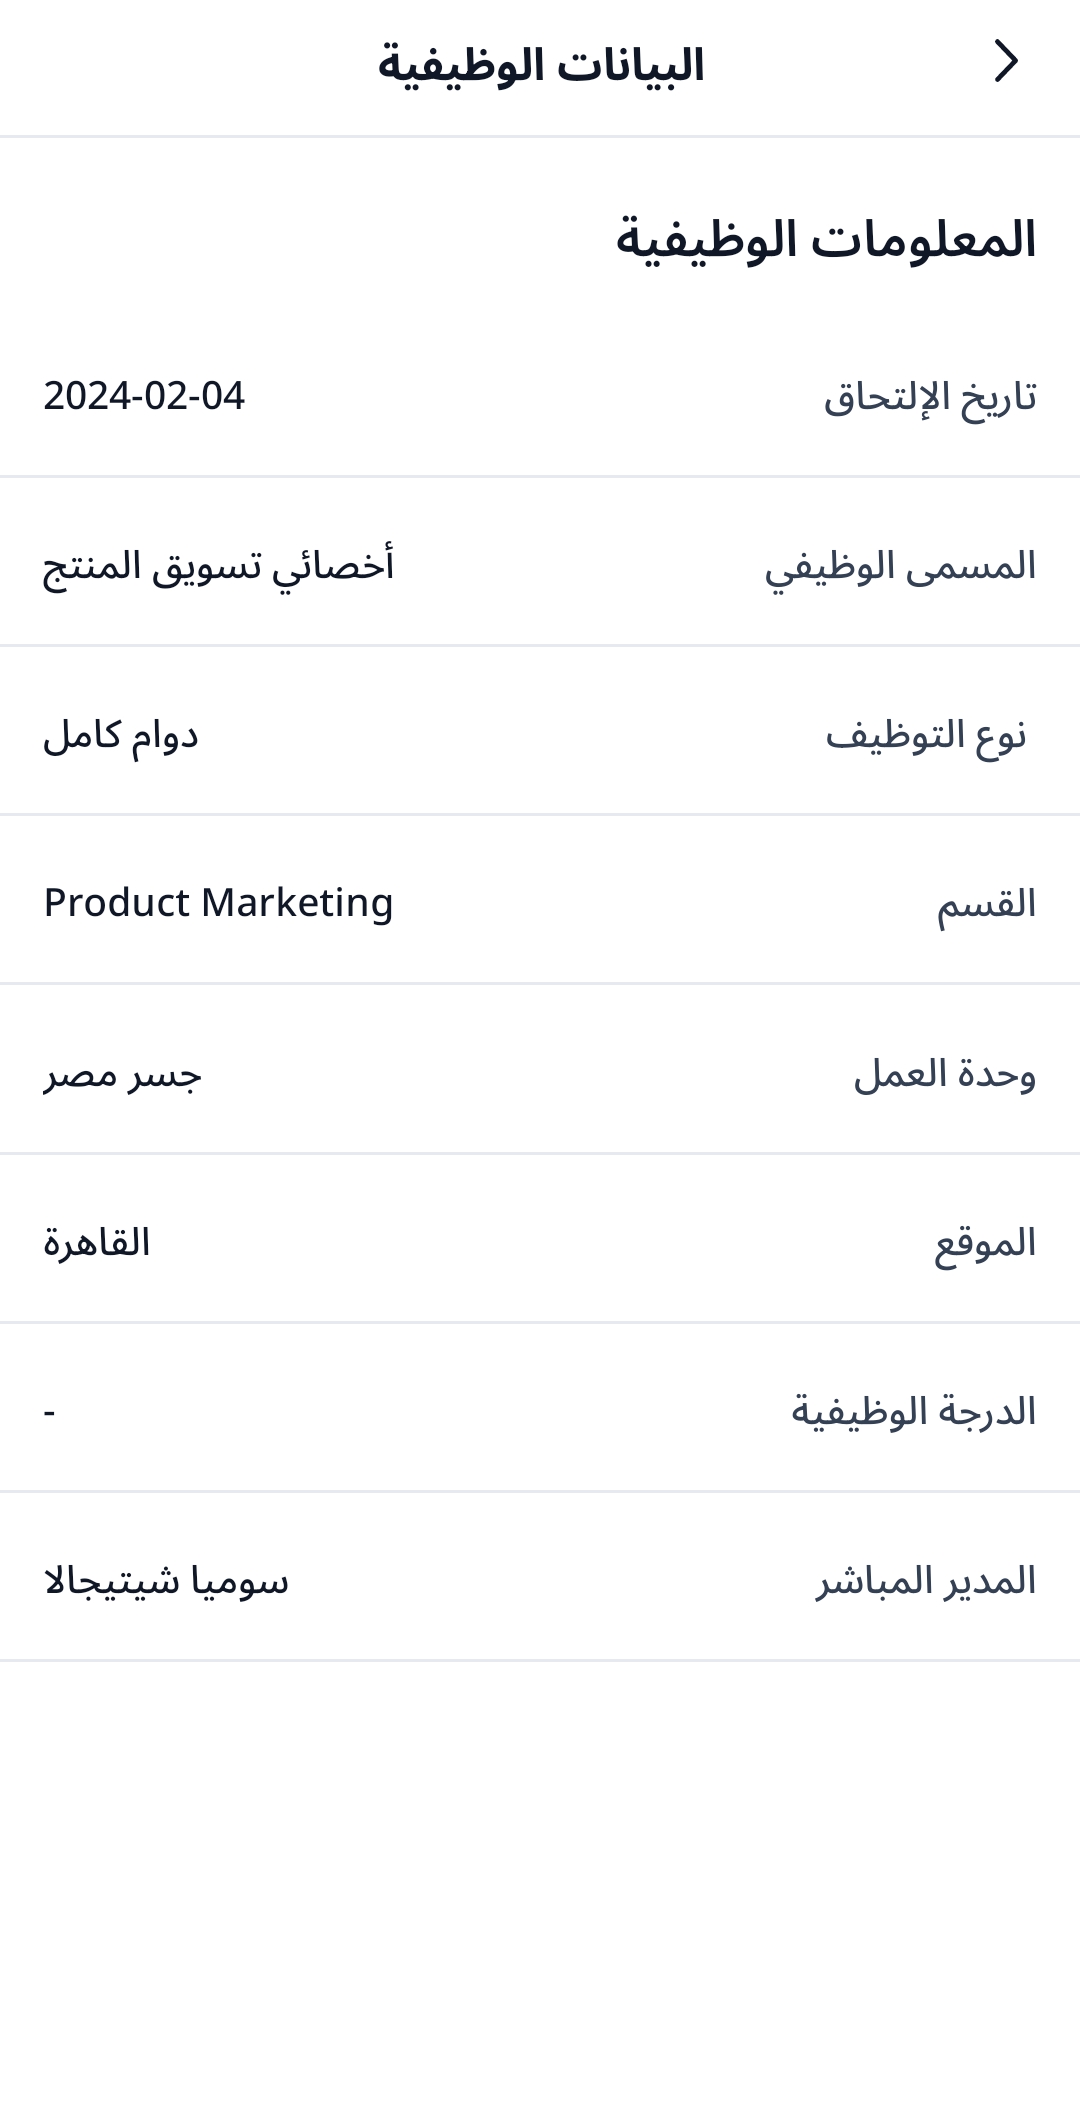Select the المدير المباشر field label

tap(925, 1581)
